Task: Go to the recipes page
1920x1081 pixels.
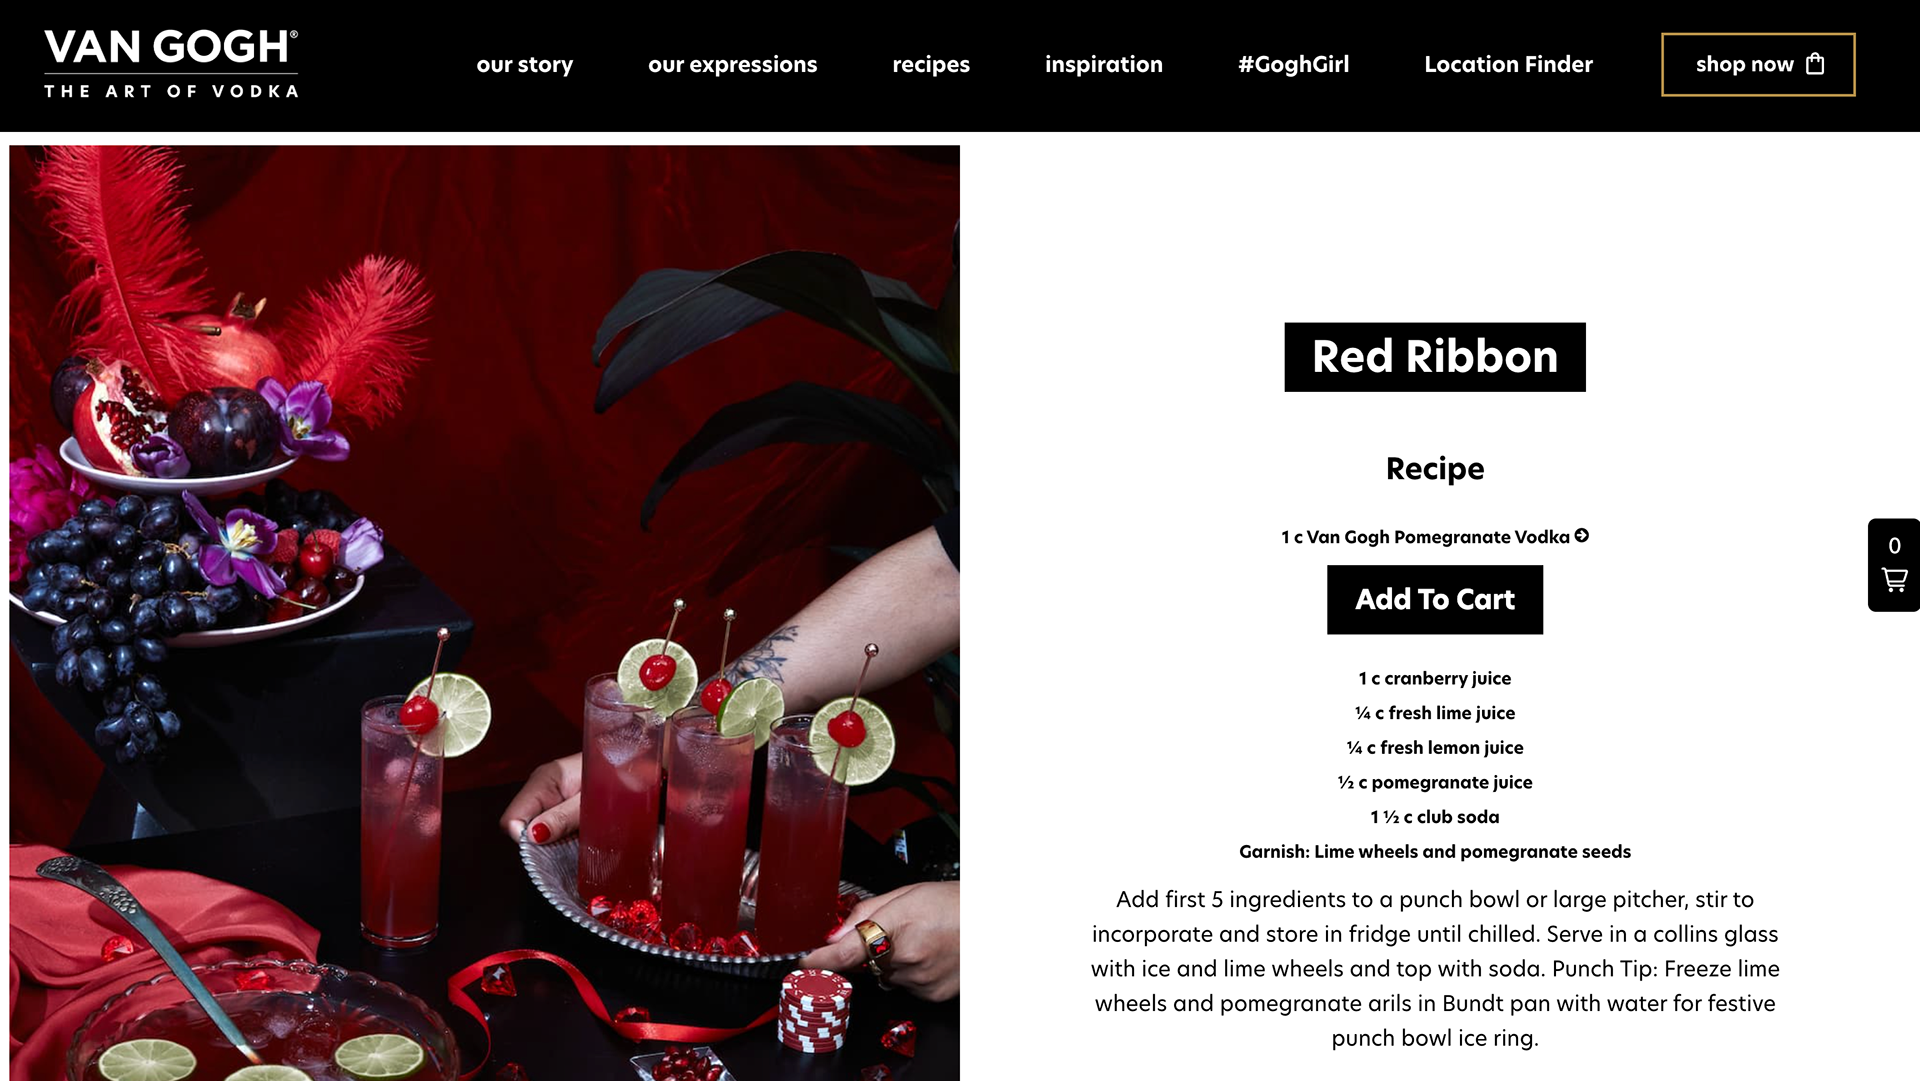Action: click(931, 65)
